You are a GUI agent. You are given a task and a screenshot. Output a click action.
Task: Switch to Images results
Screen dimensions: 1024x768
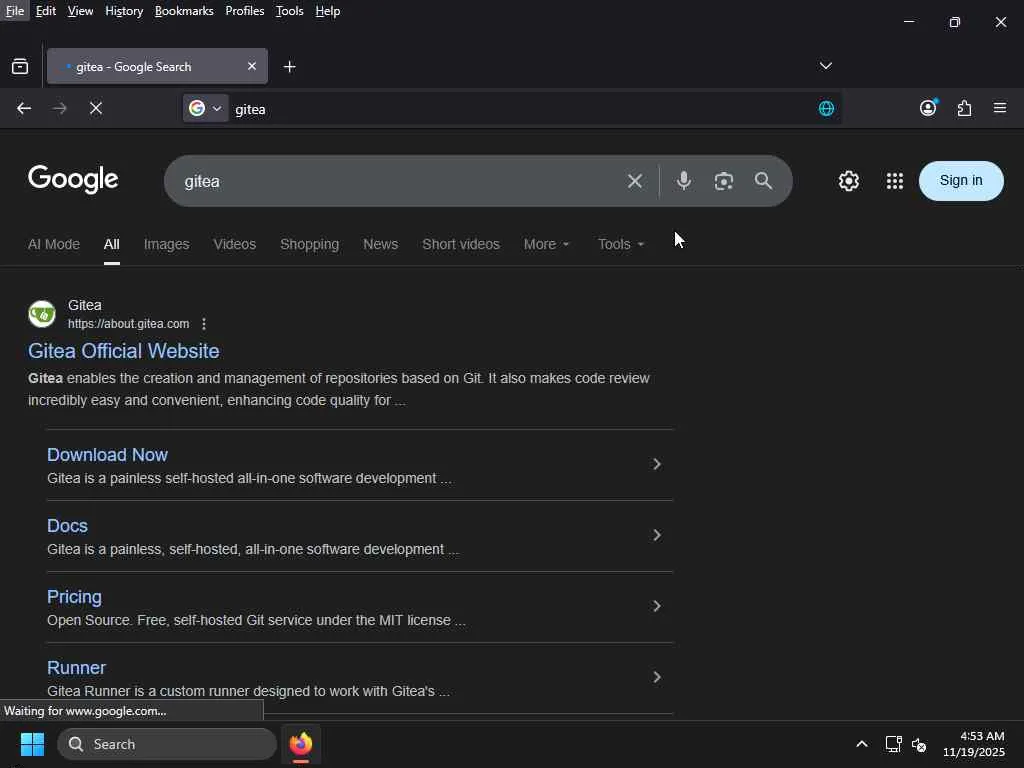pos(167,244)
